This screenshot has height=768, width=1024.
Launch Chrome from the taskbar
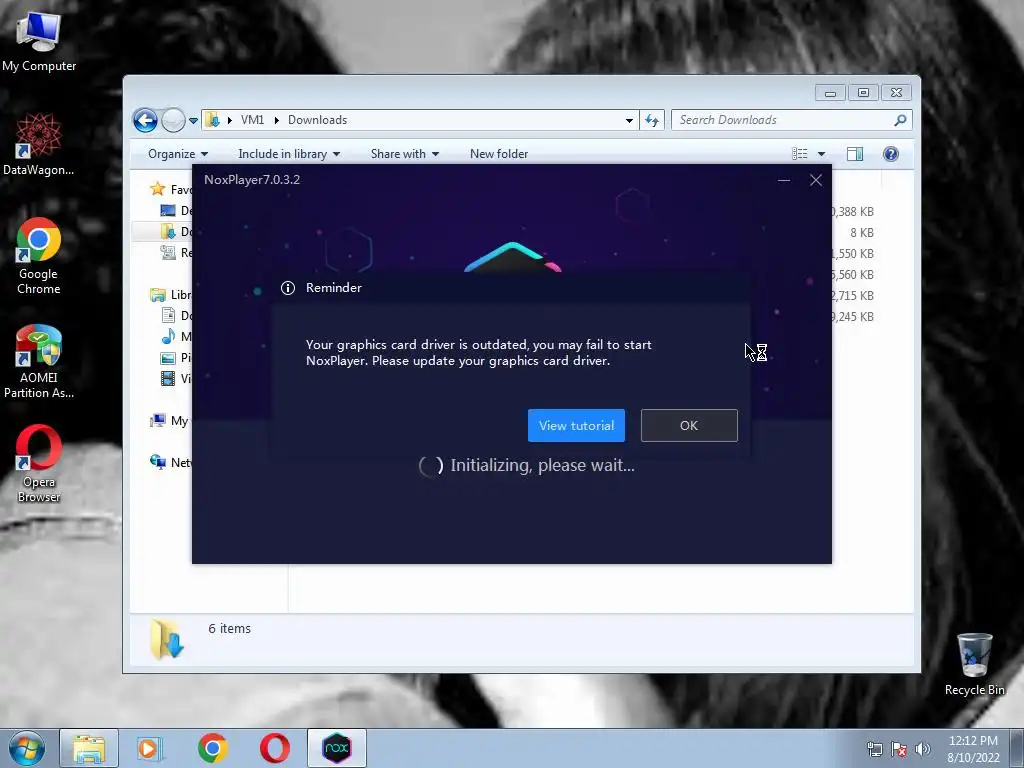click(212, 748)
